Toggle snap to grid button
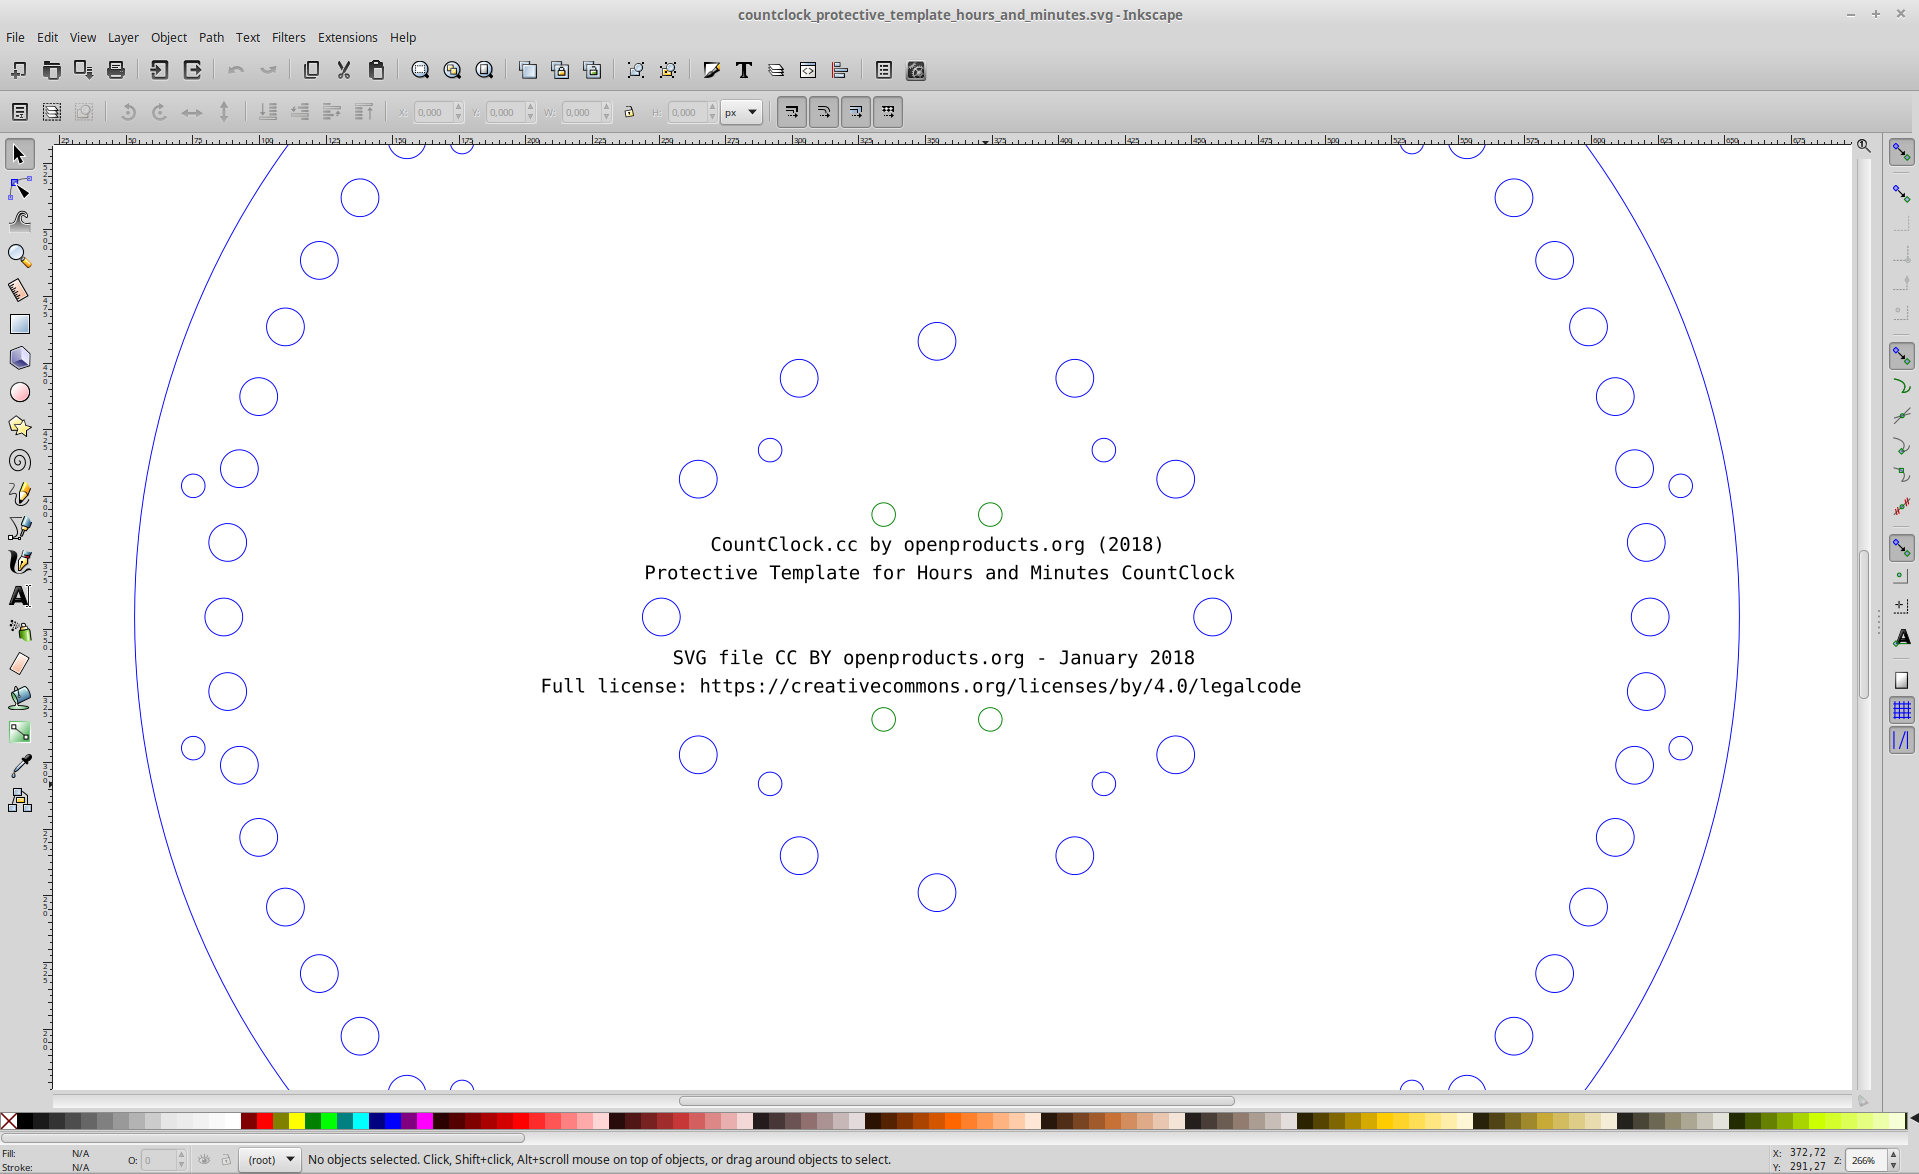Viewport: 1919px width, 1174px height. (x=1901, y=710)
